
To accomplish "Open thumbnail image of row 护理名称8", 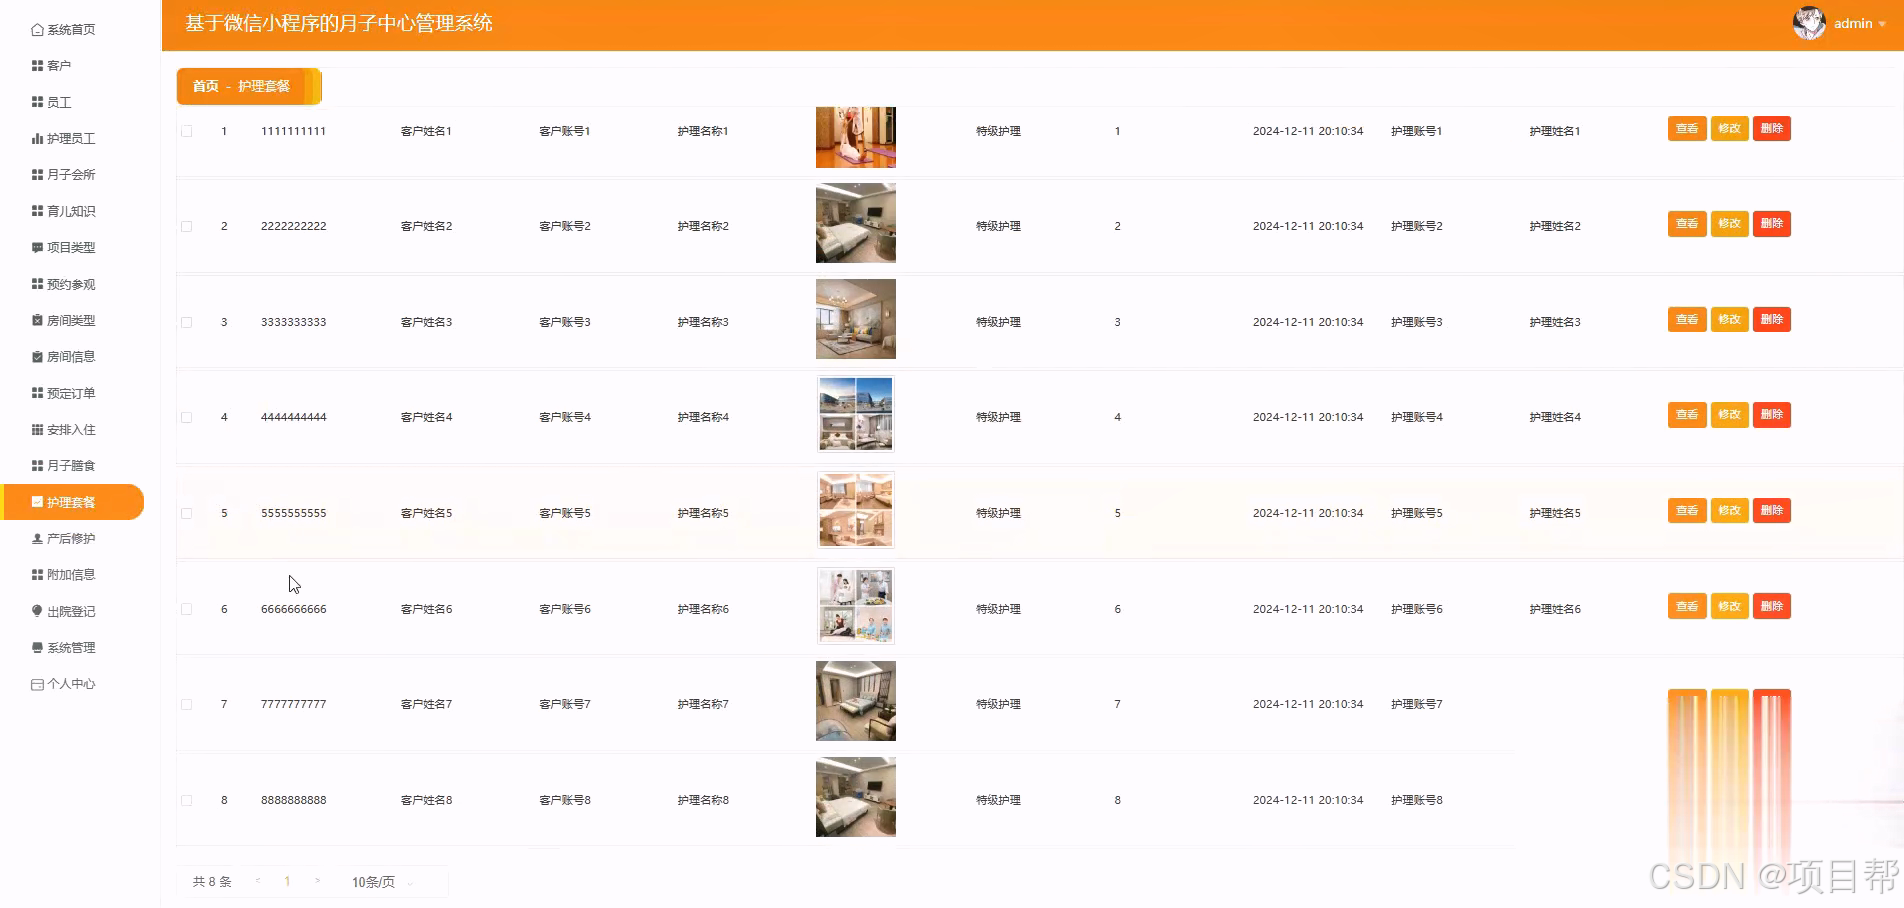I will pyautogui.click(x=856, y=797).
